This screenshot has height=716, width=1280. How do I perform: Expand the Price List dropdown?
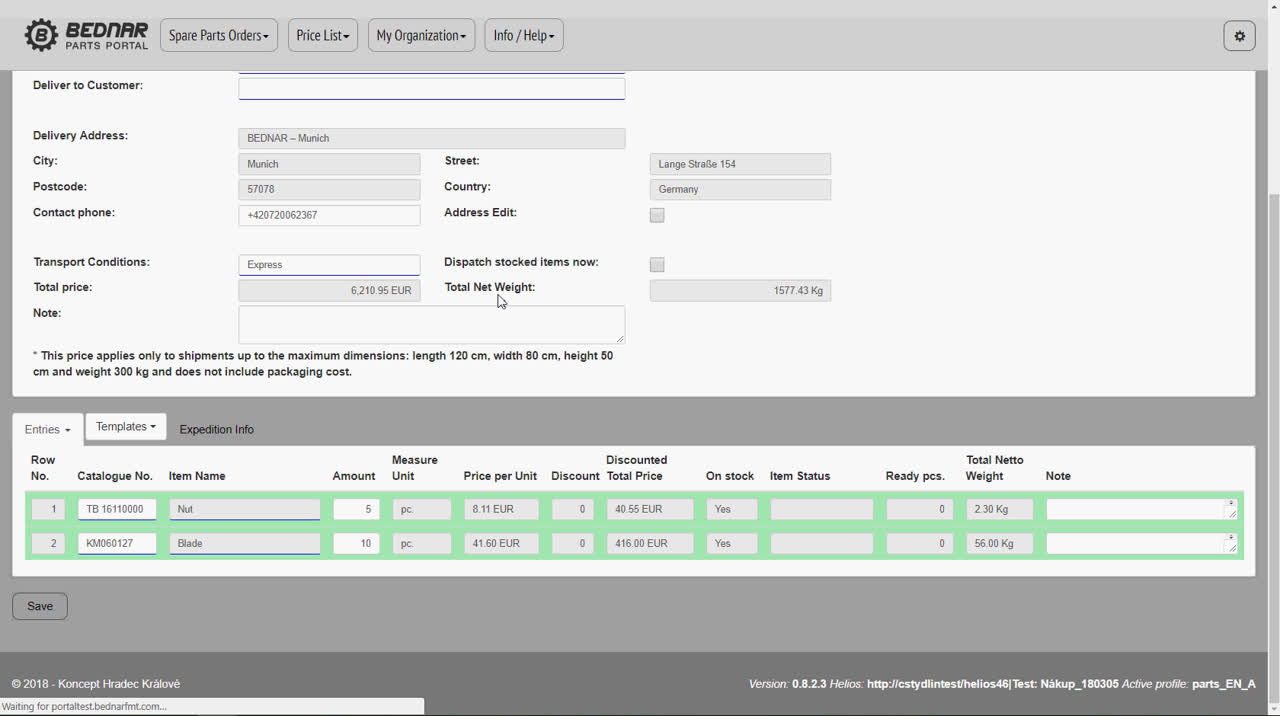pos(322,36)
